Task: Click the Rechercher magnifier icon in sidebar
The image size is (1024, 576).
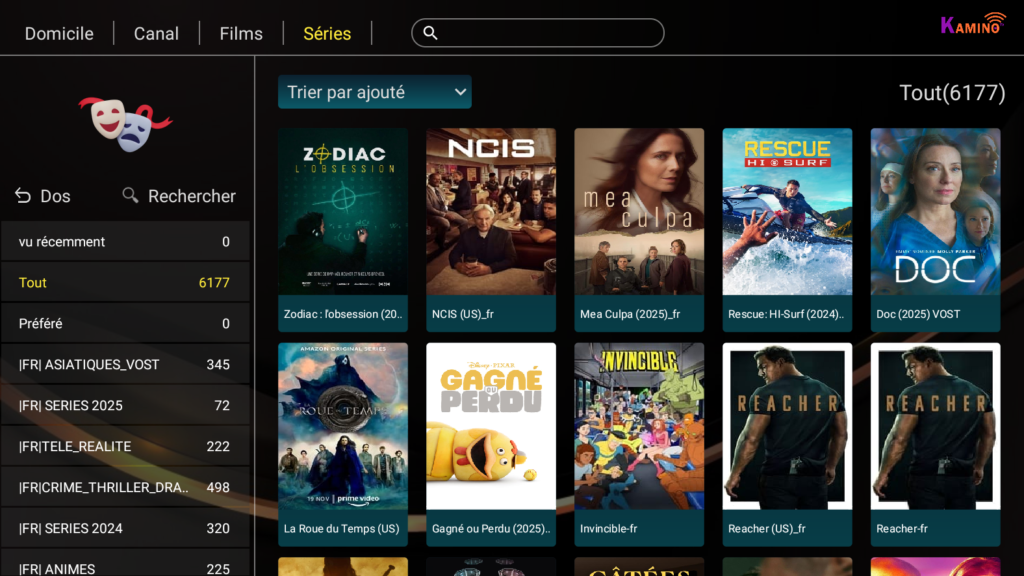Action: (130, 195)
